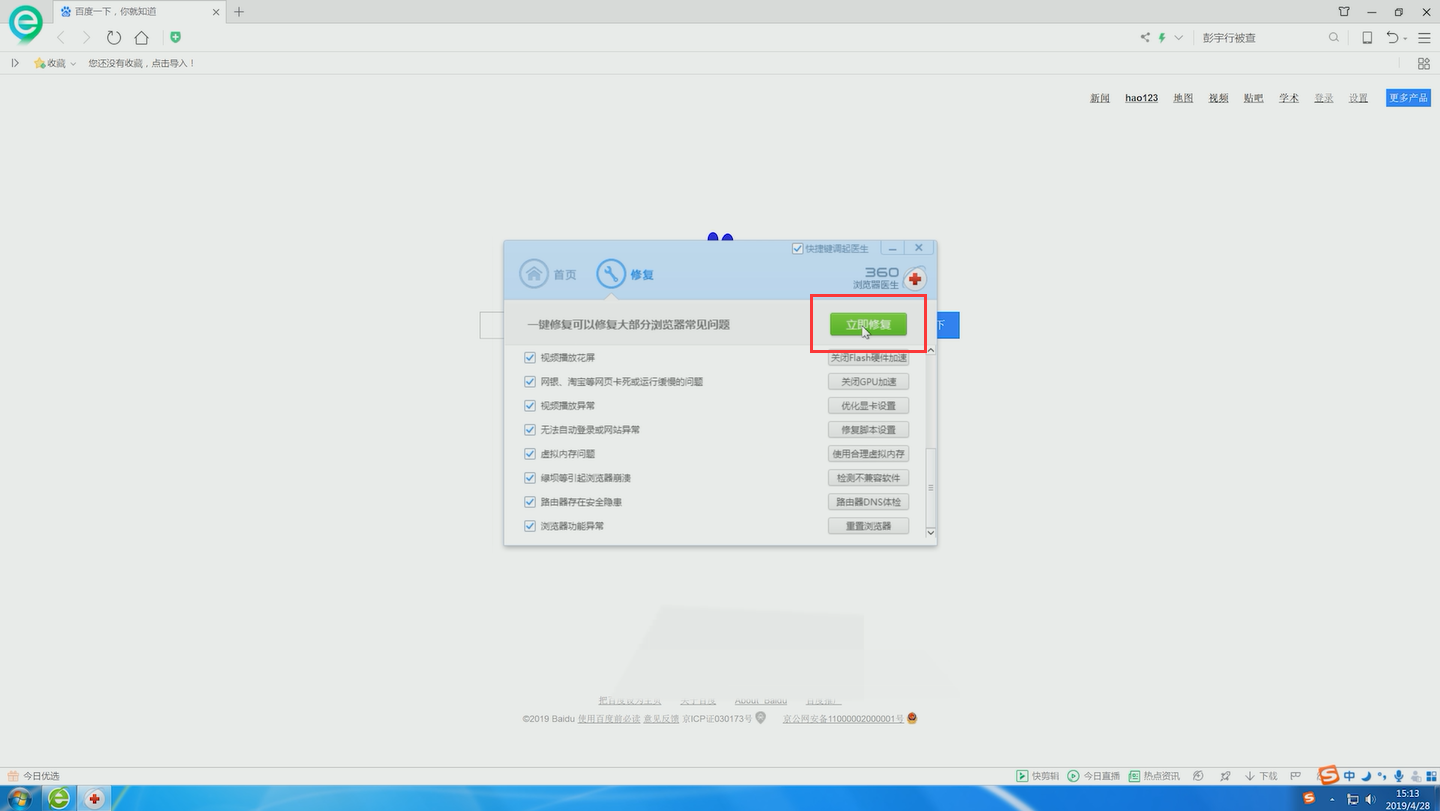Expand the bookmarks sidebar arrow

click(x=15, y=63)
